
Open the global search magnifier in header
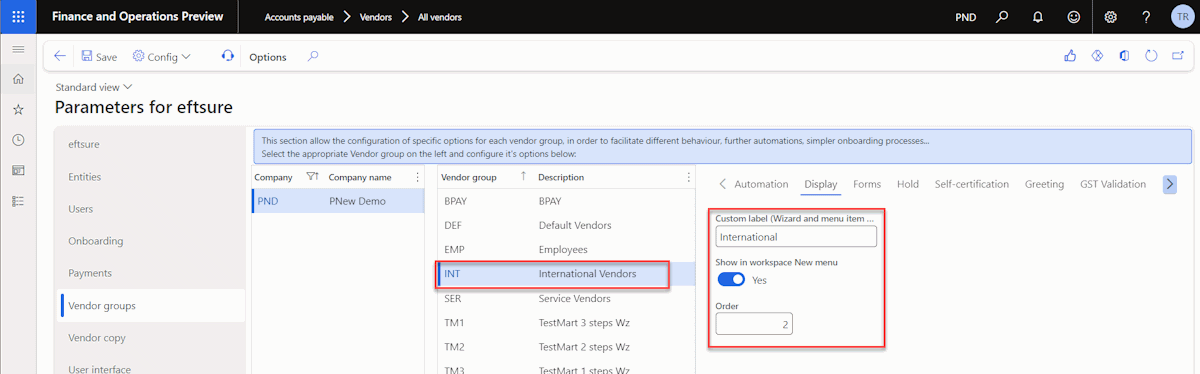(1002, 17)
